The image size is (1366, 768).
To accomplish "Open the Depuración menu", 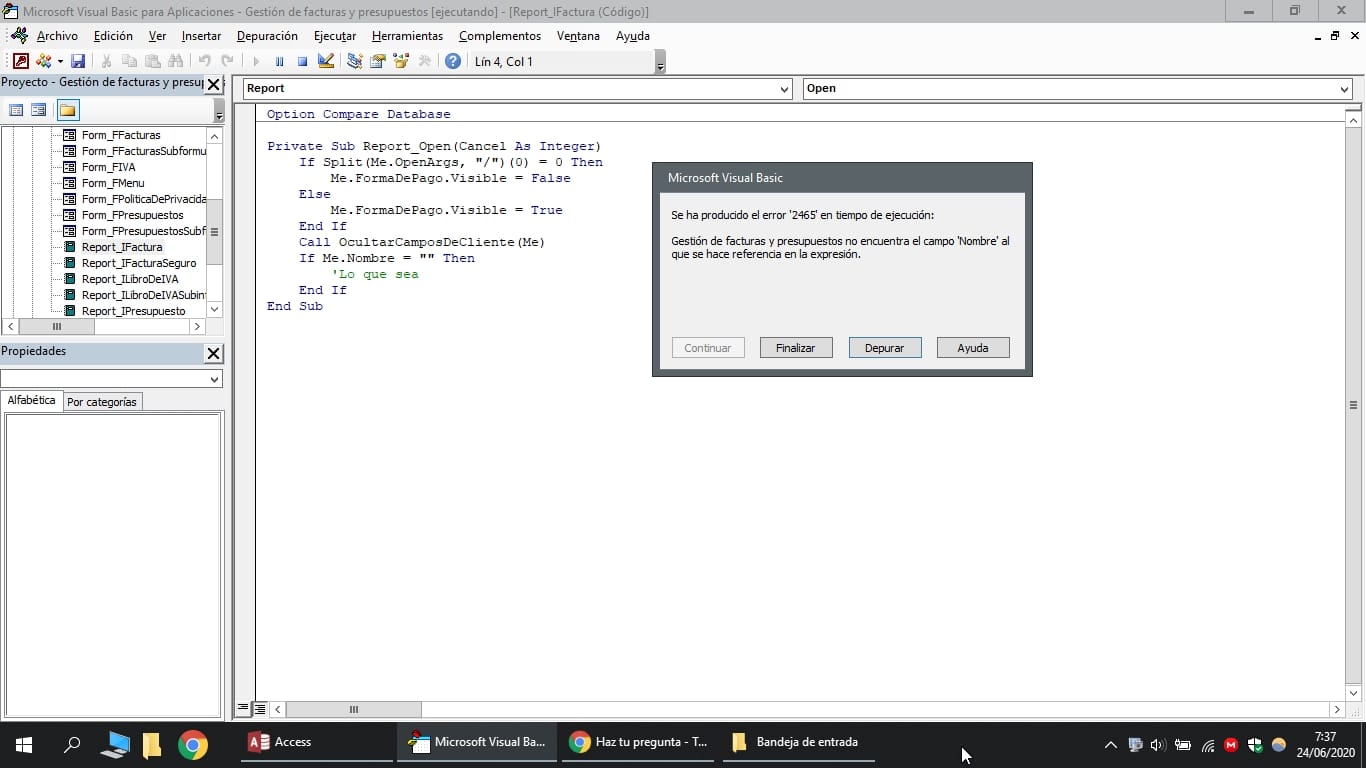I will point(267,36).
